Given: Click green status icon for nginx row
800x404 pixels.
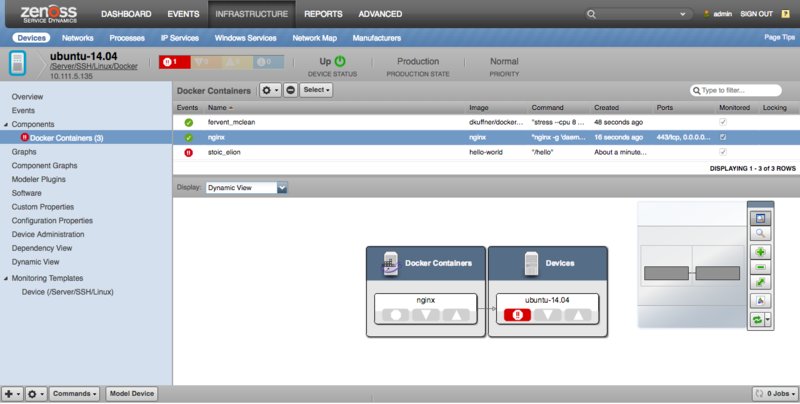Looking at the screenshot, I should tap(189, 137).
